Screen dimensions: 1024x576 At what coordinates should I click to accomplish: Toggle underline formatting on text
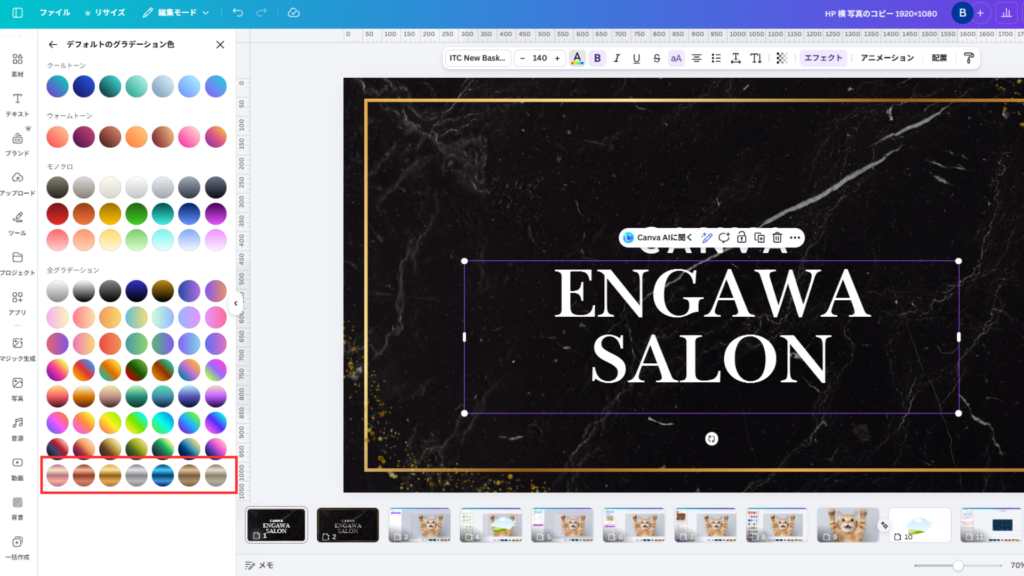tap(636, 58)
